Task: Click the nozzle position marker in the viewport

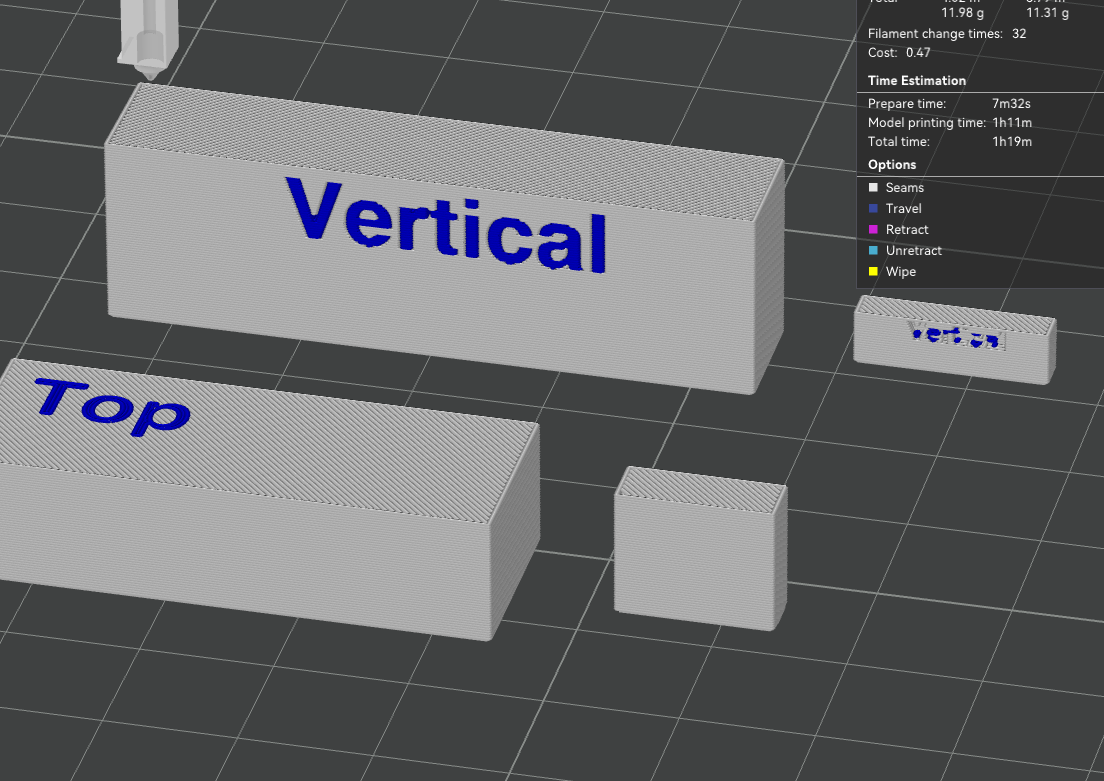Action: click(149, 39)
